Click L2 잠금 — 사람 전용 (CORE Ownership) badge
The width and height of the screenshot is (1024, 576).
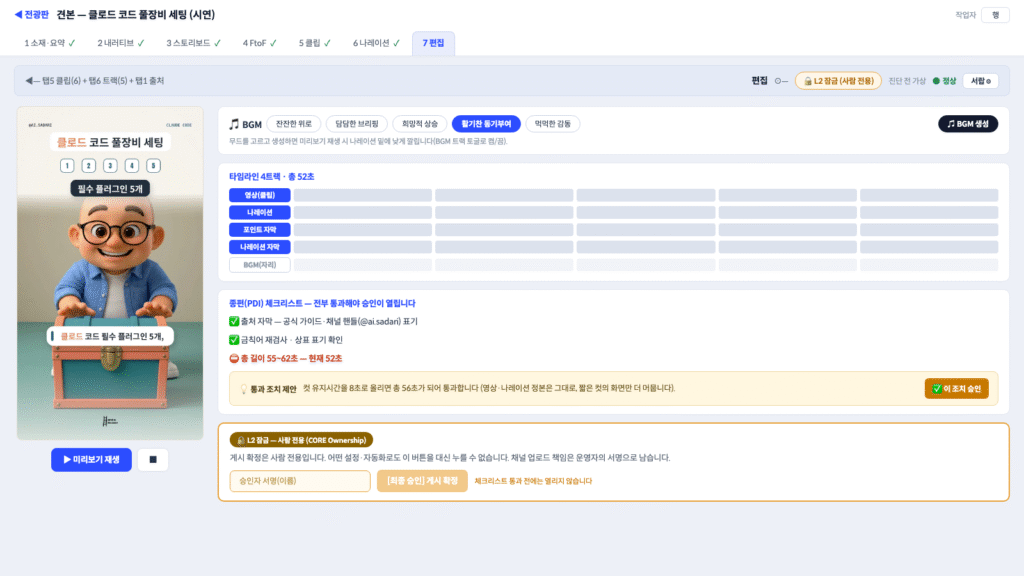point(301,440)
